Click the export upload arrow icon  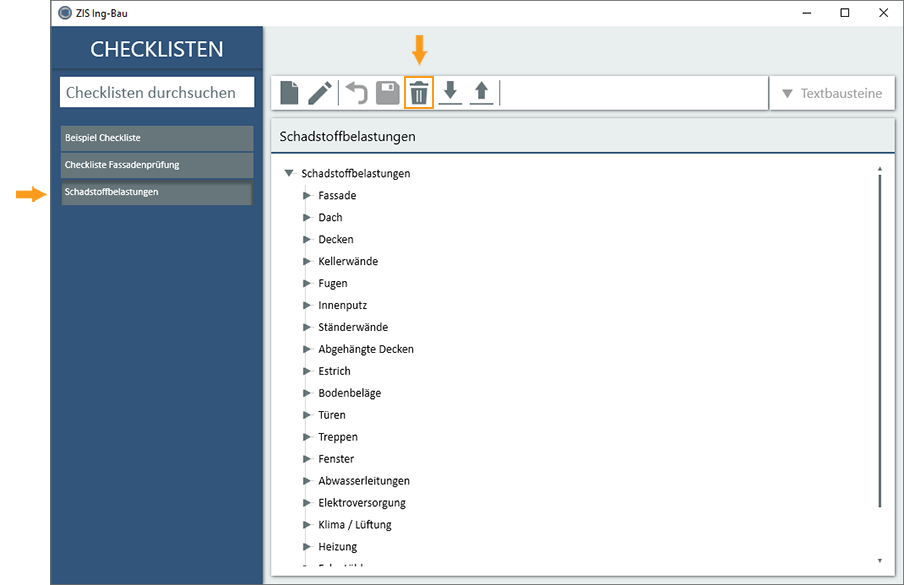tap(481, 93)
